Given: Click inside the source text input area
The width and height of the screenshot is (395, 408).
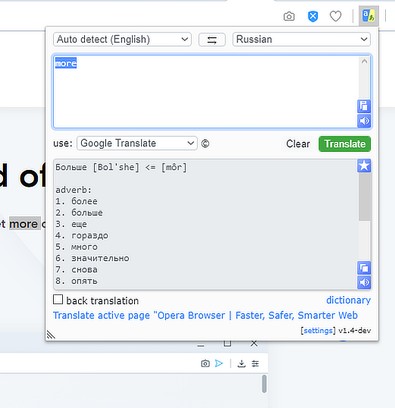Looking at the screenshot, I should click(206, 92).
